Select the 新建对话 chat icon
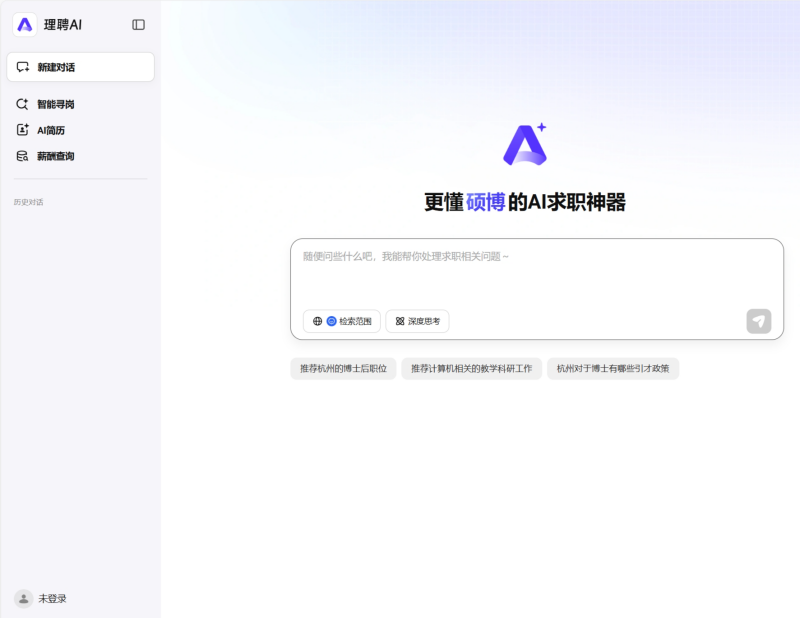This screenshot has width=800, height=618. pyautogui.click(x=23, y=66)
